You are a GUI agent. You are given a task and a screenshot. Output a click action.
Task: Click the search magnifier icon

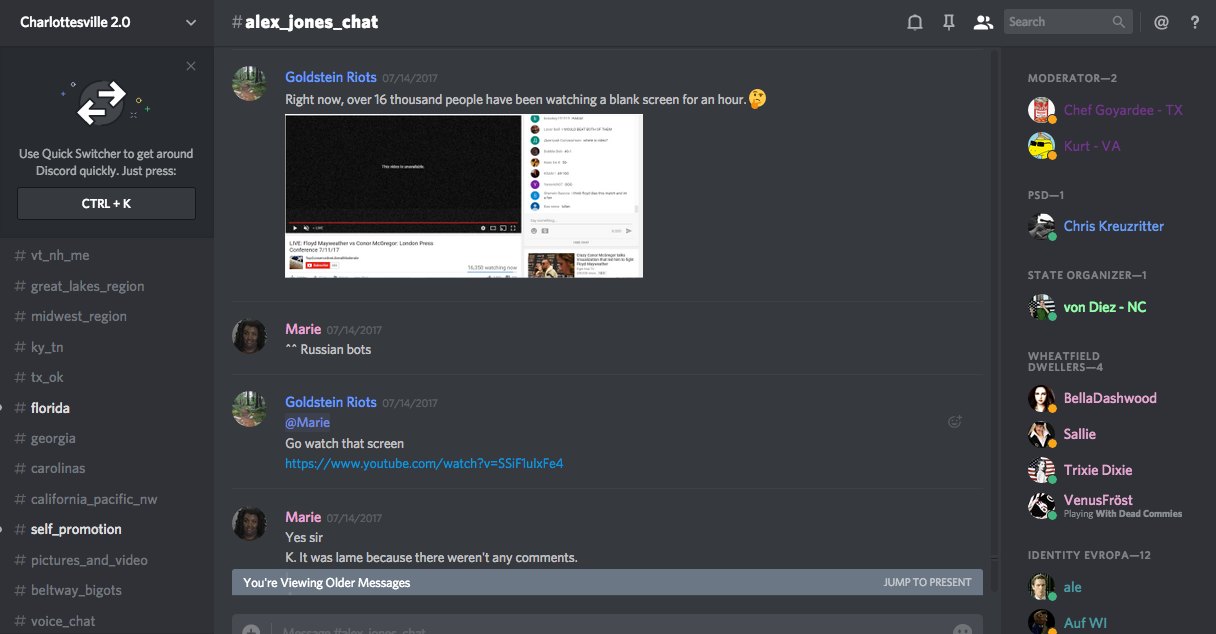click(x=1119, y=22)
